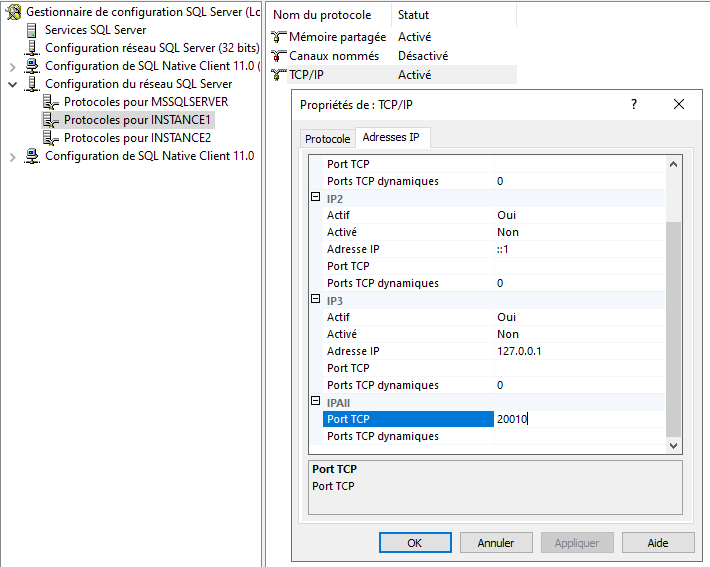Image resolution: width=710 pixels, height=567 pixels.
Task: Collapse Configuration du réseau SQL Server node
Action: pos(13,85)
